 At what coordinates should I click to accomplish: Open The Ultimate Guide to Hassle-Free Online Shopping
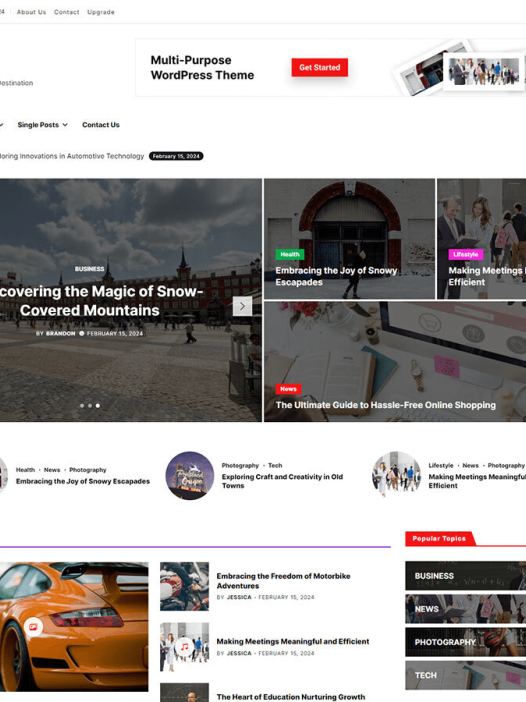[x=385, y=405]
